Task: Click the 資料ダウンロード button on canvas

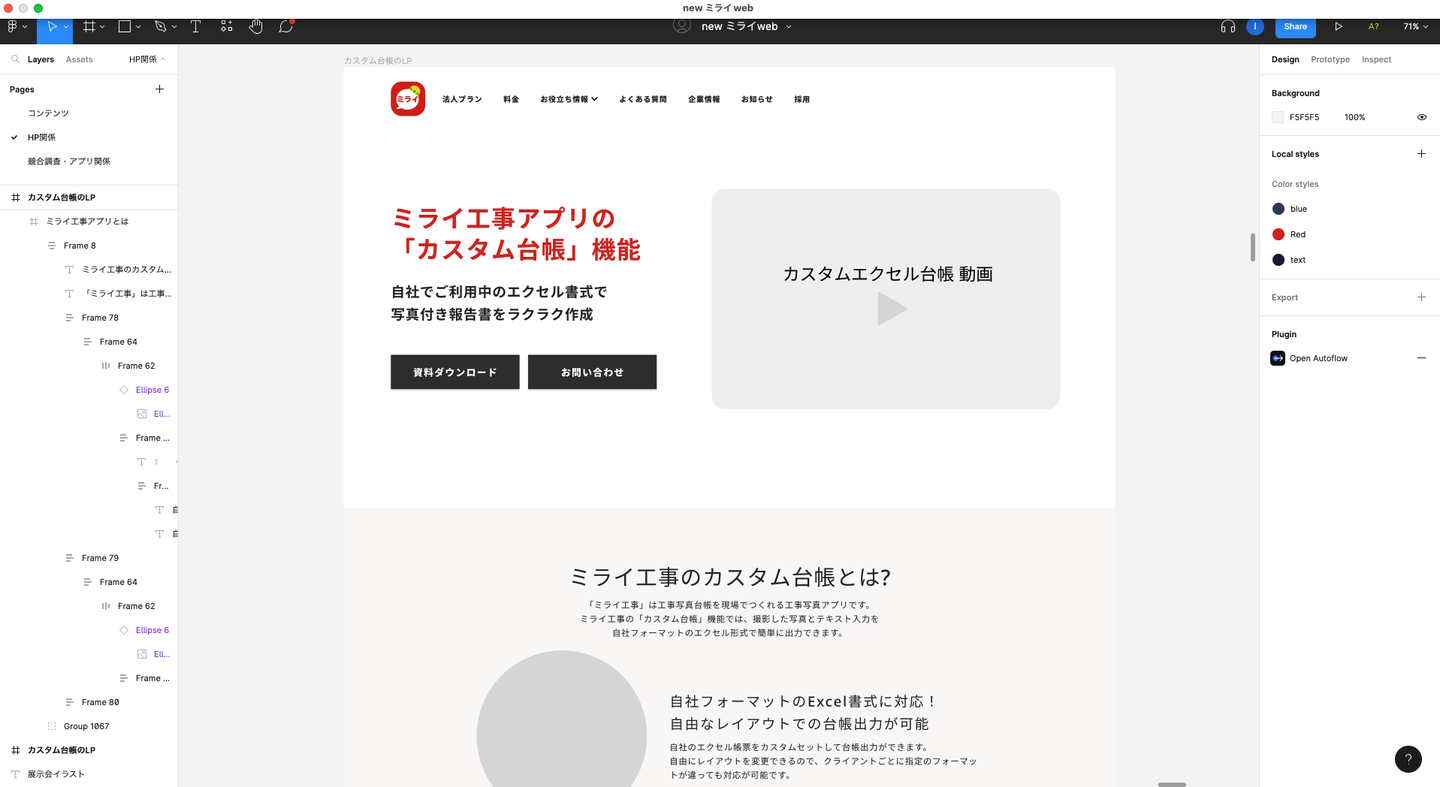Action: coord(455,372)
